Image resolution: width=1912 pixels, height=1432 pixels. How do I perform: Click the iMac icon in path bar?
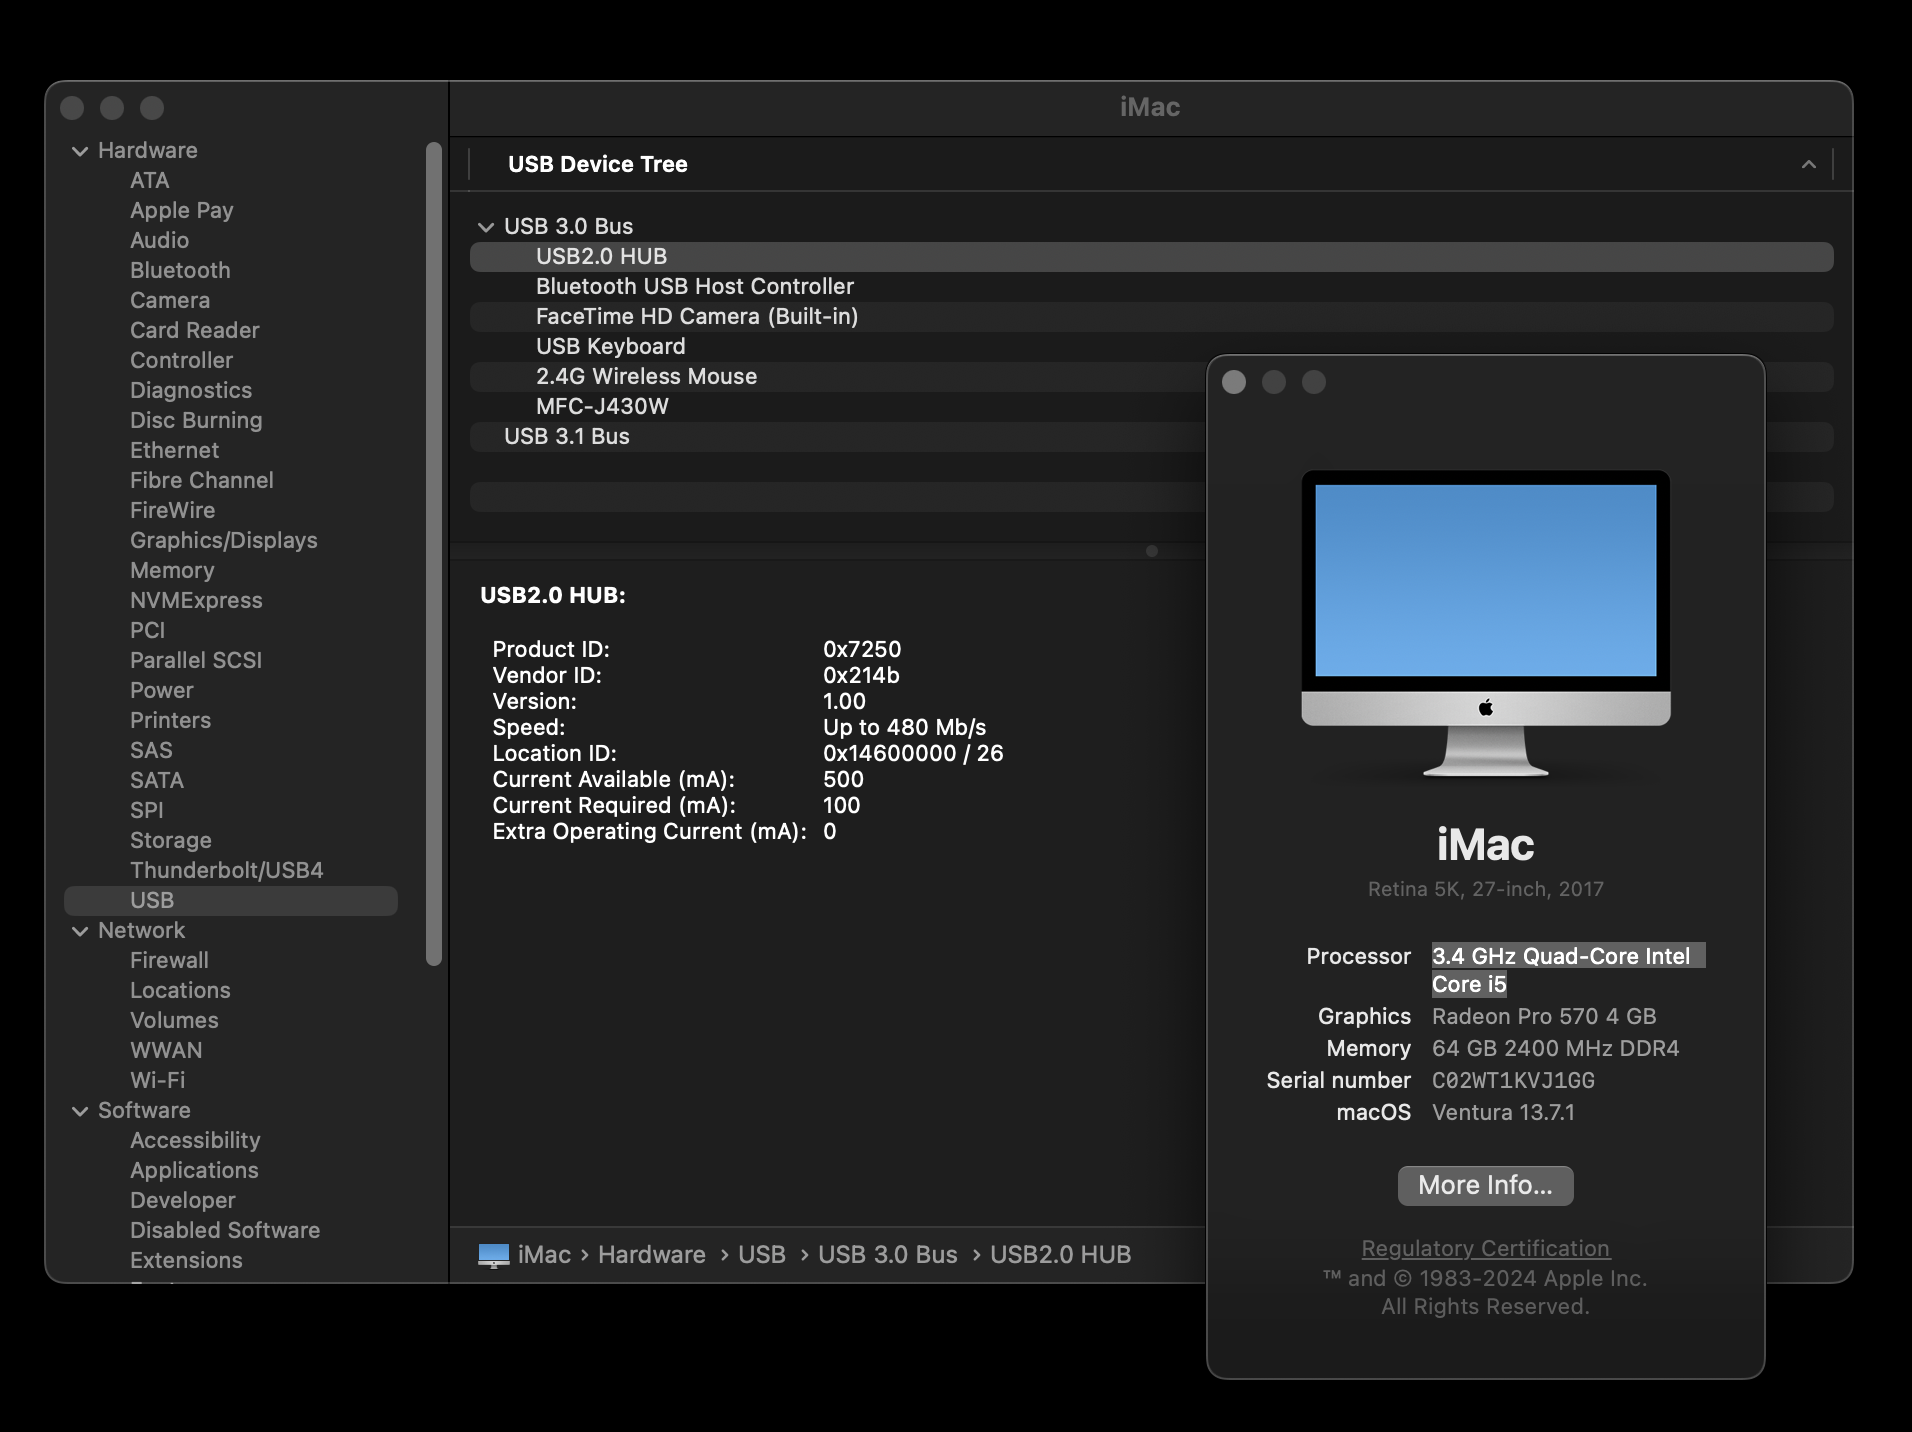494,1255
